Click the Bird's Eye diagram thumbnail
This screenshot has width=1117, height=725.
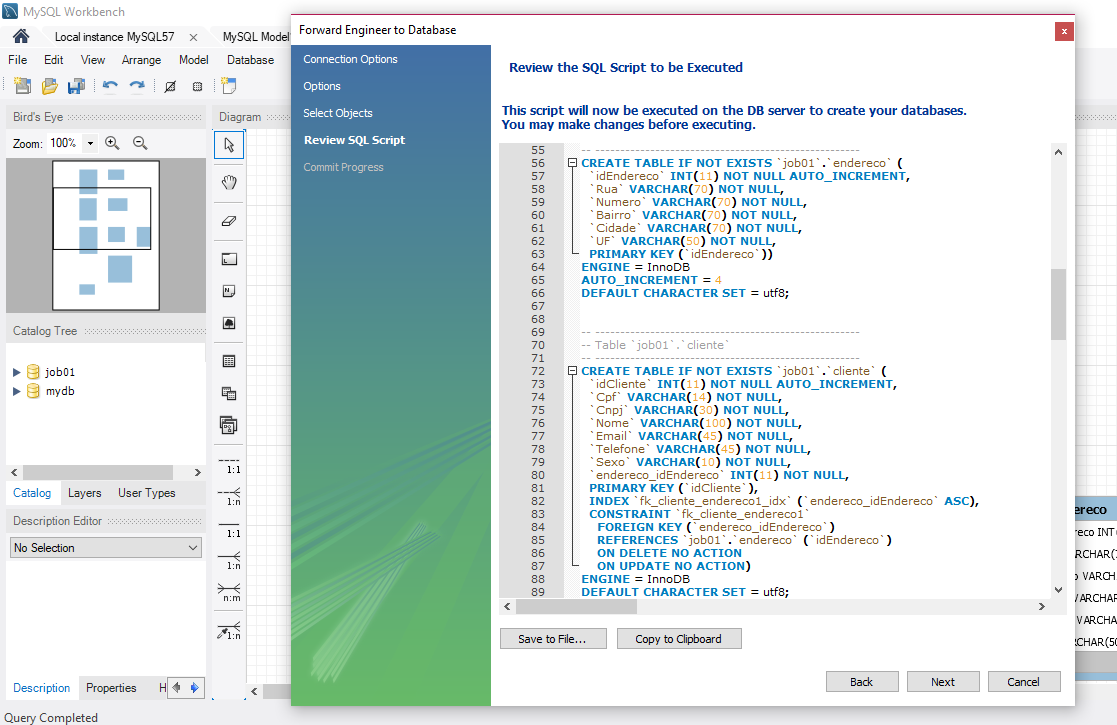click(x=106, y=235)
